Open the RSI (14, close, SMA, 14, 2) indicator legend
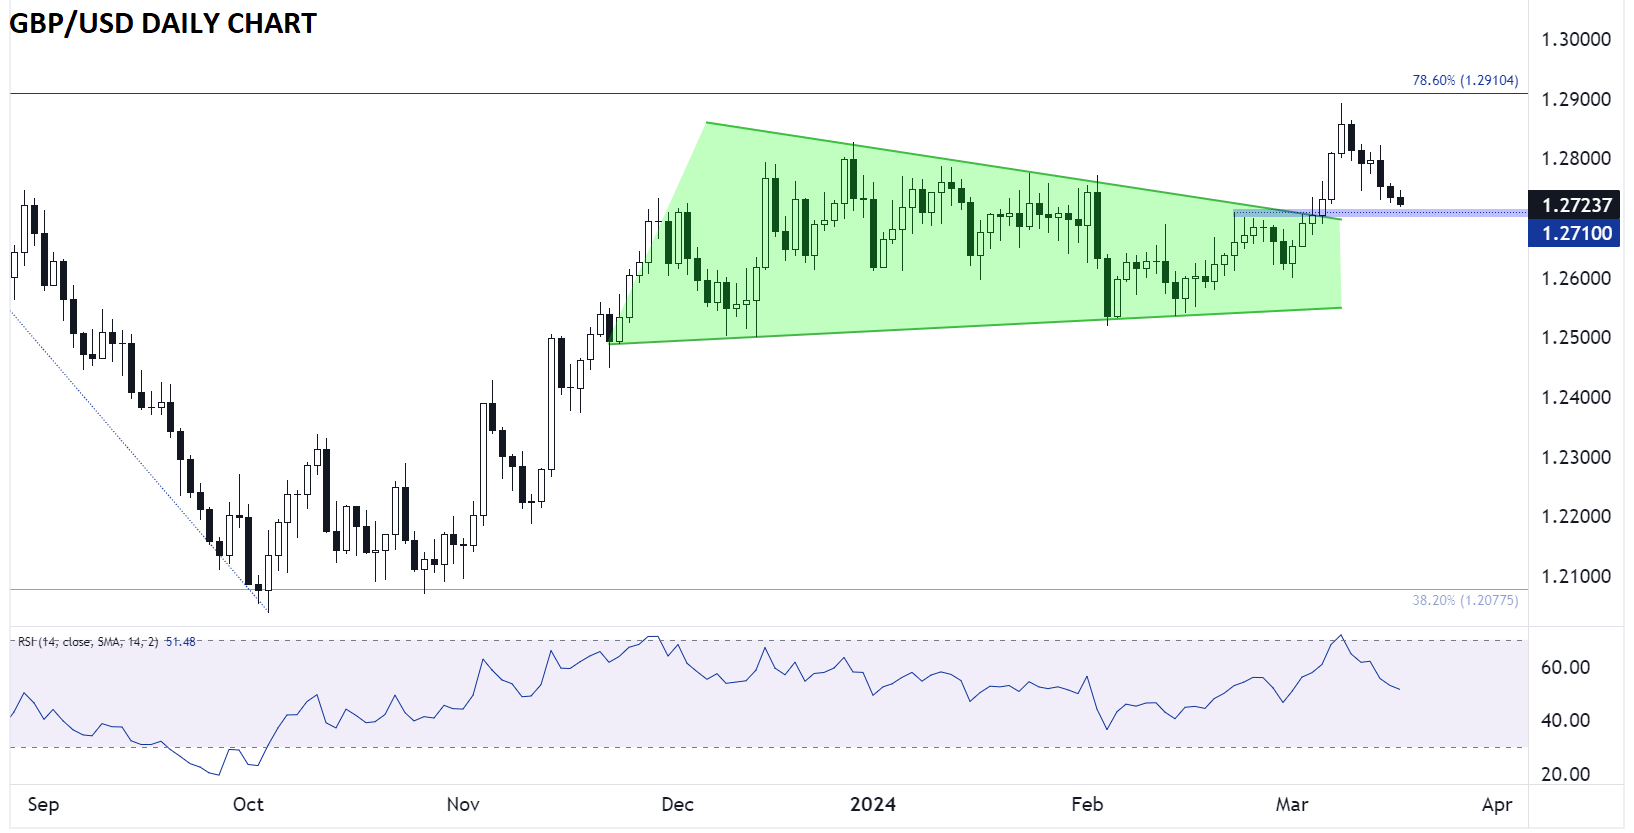Image resolution: width=1634 pixels, height=833 pixels. tap(89, 641)
